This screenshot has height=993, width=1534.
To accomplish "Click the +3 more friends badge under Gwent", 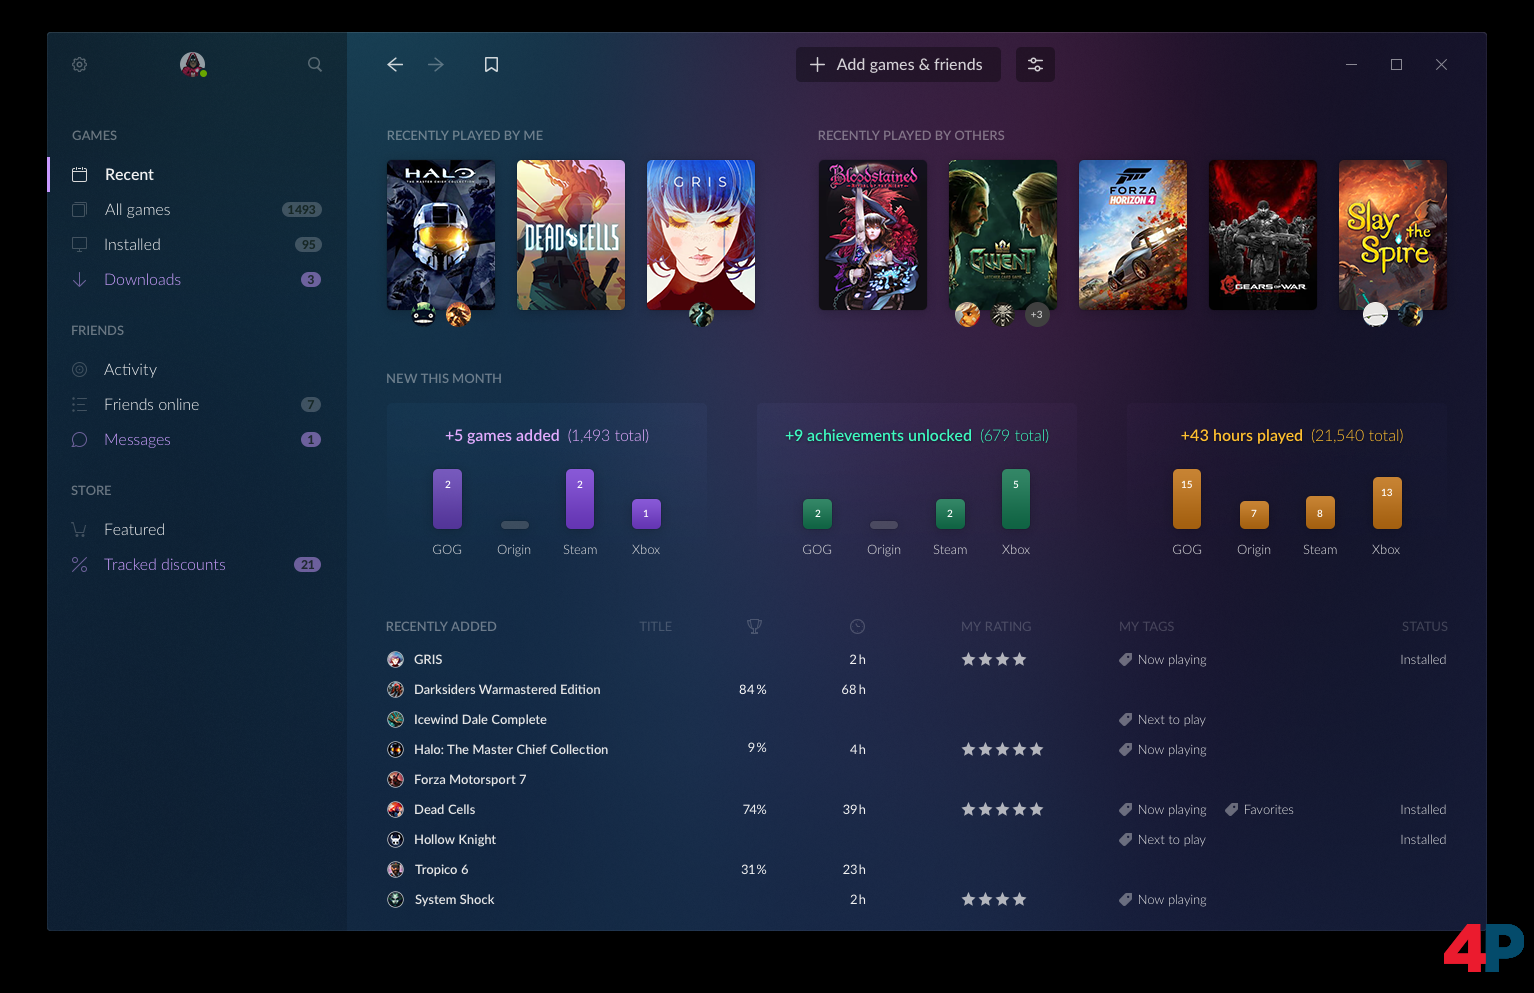I will click(x=1037, y=315).
